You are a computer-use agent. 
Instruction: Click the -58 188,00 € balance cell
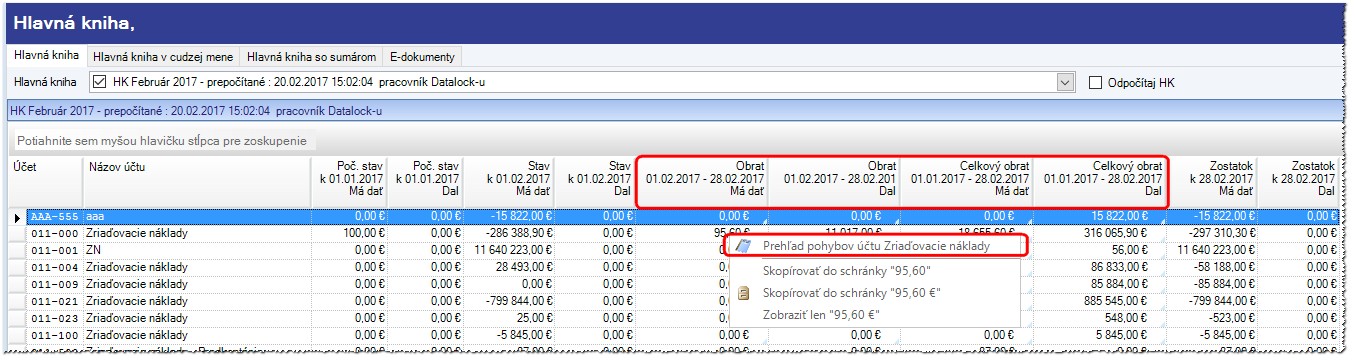[x=1213, y=267]
